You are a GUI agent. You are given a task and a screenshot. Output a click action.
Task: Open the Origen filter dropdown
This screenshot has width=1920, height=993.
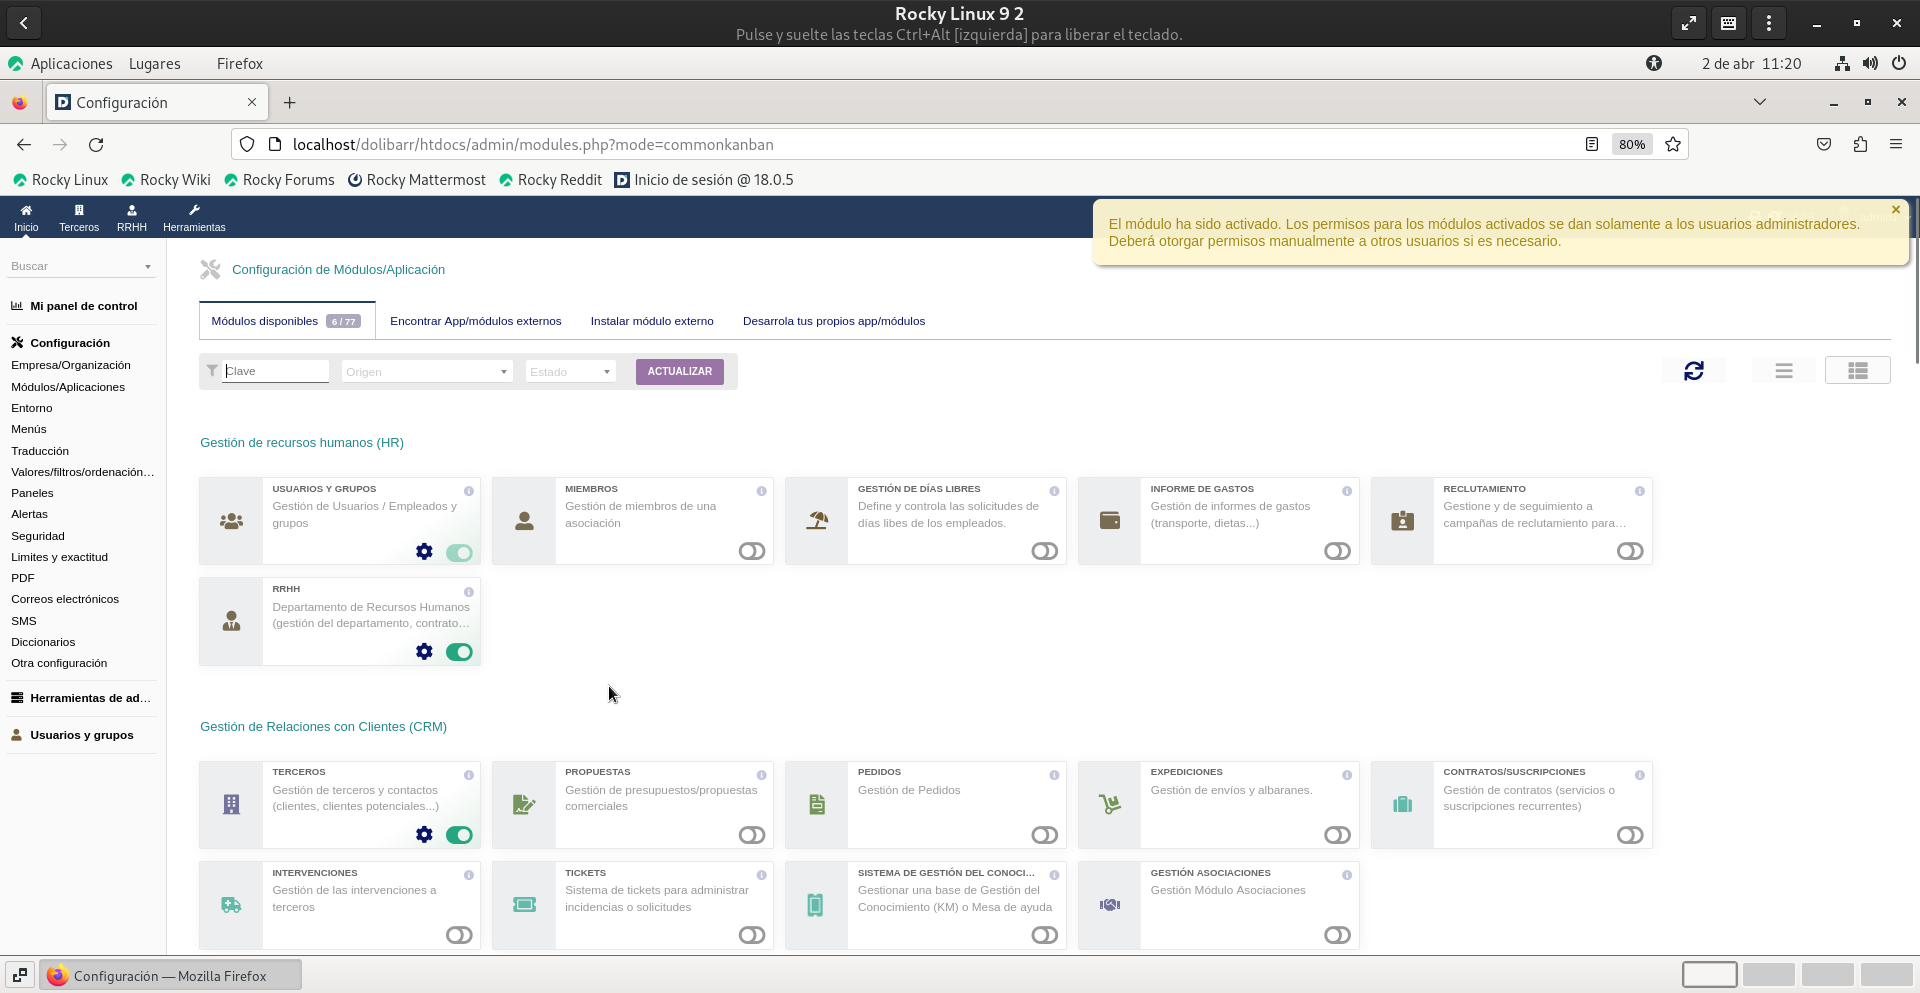tap(427, 372)
